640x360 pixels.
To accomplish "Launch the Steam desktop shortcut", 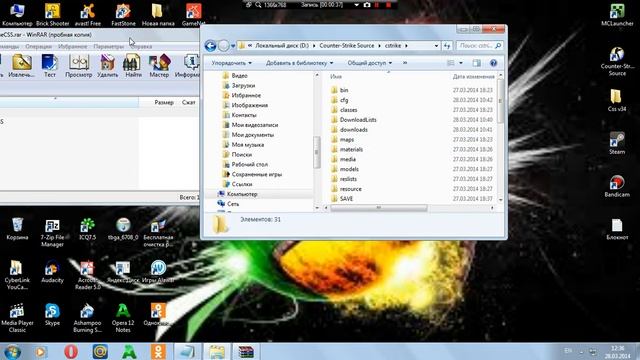I will coord(617,143).
